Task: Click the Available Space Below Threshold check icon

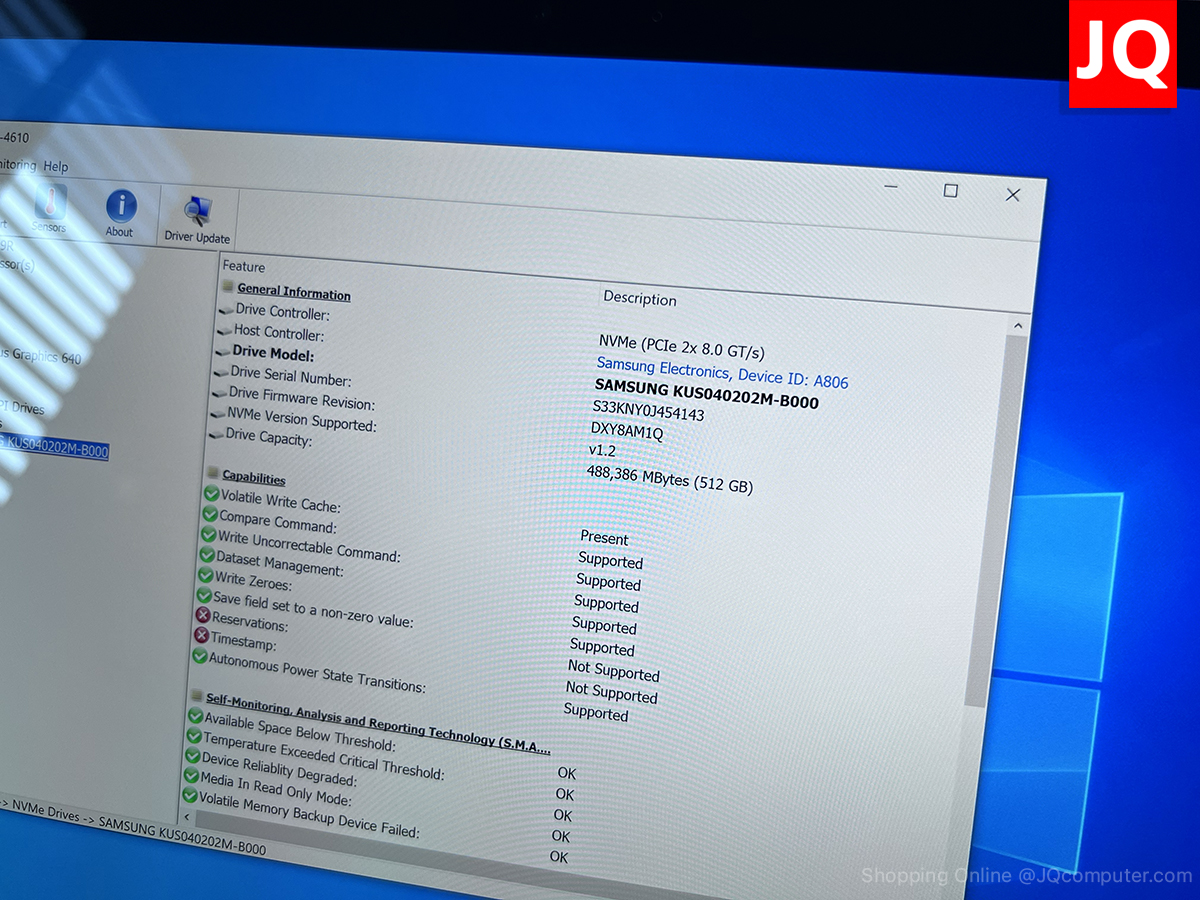Action: 194,717
